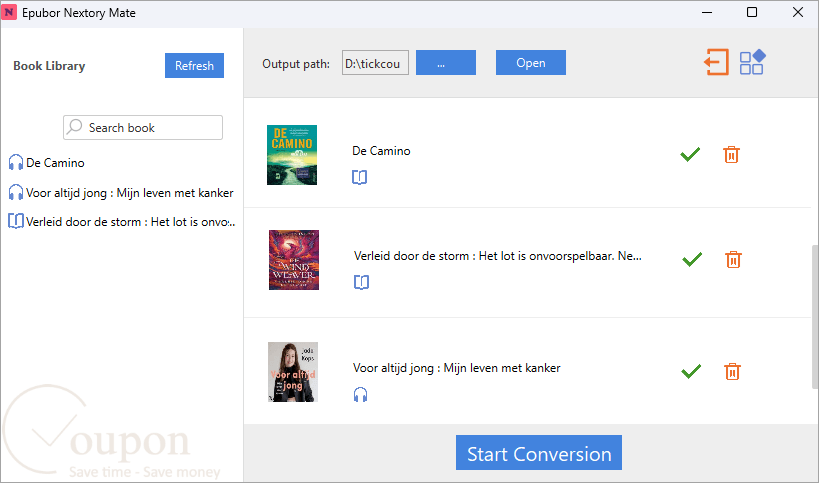Click audiobook headphone icon under Voor altijd jong title
This screenshot has height=483, width=819.
(360, 395)
